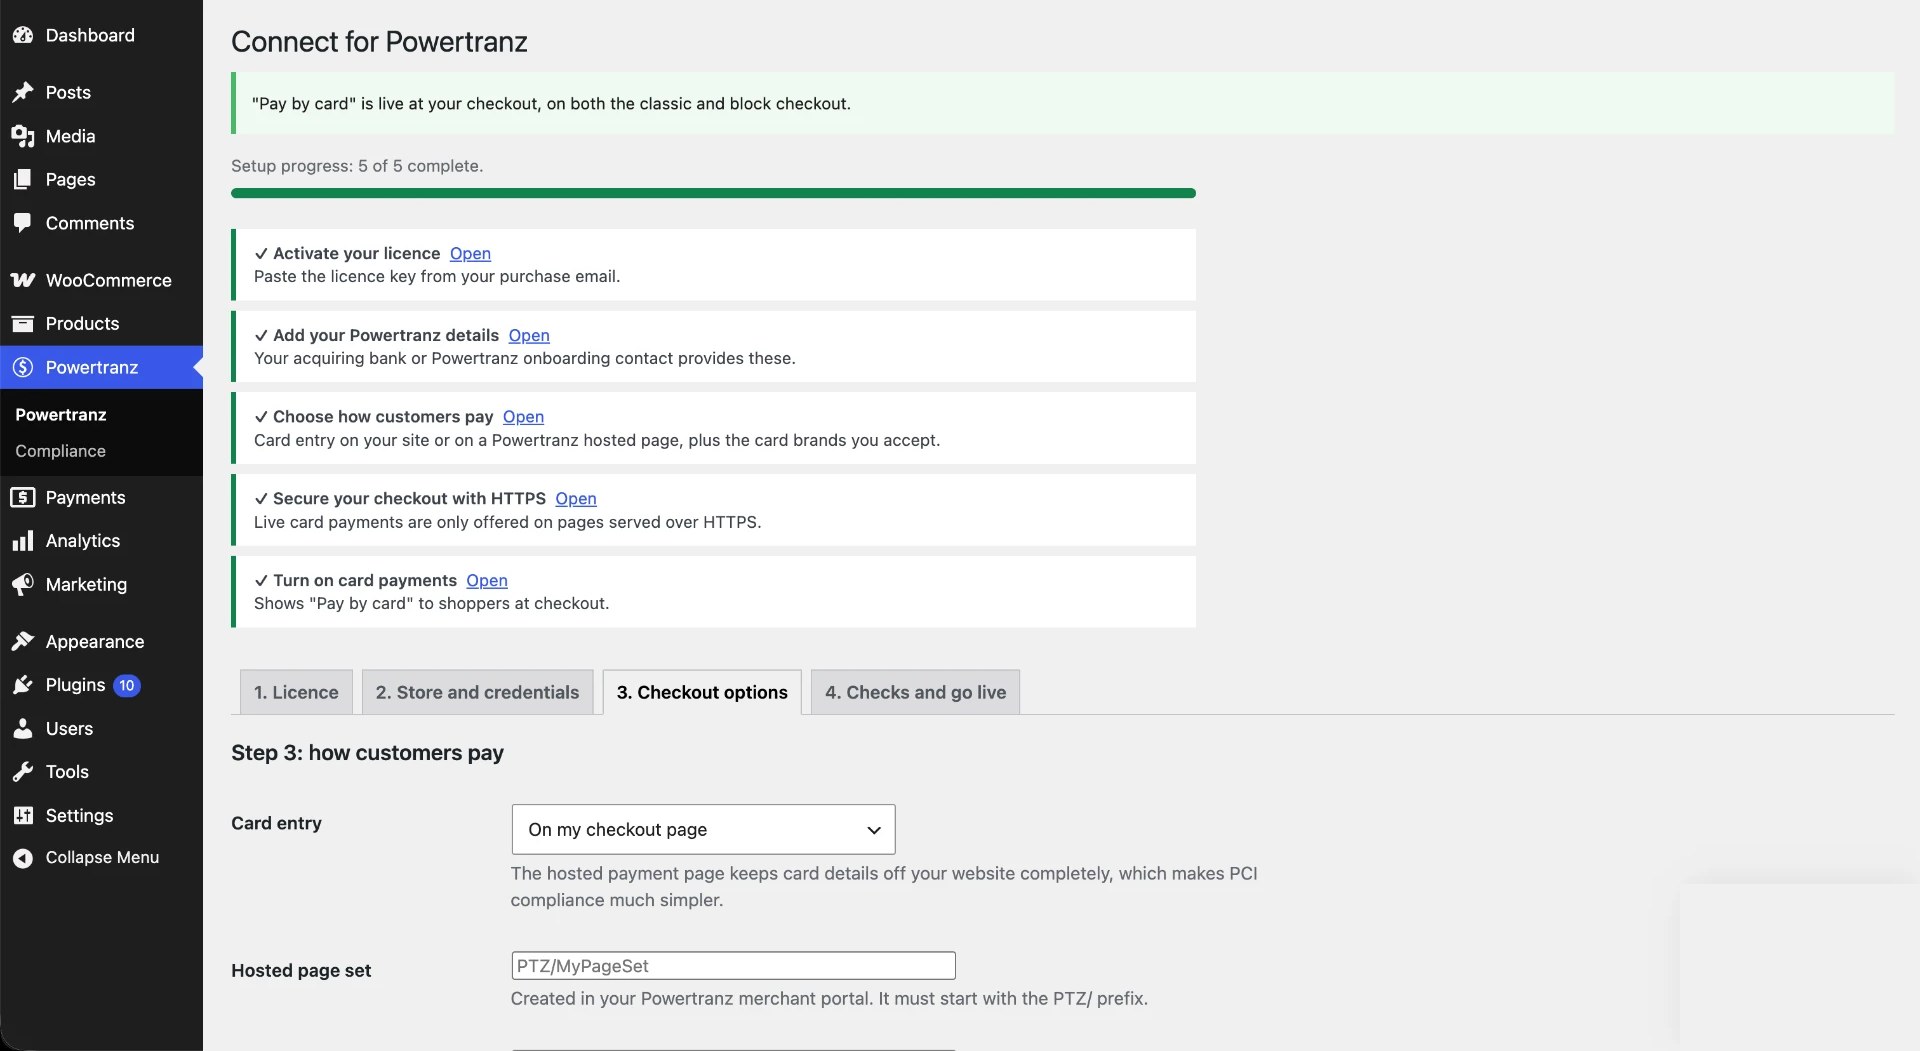Open the Media menu item

pos(101,136)
